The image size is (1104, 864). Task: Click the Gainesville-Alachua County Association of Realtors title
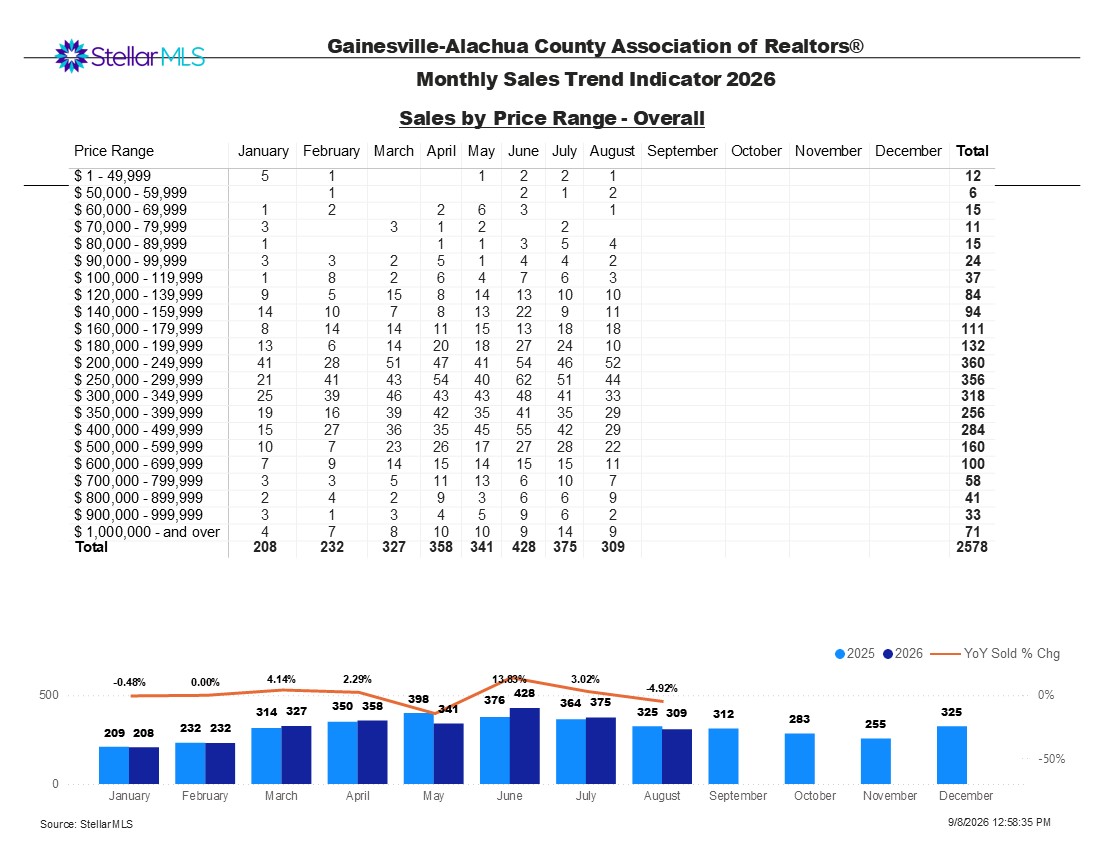coord(596,46)
